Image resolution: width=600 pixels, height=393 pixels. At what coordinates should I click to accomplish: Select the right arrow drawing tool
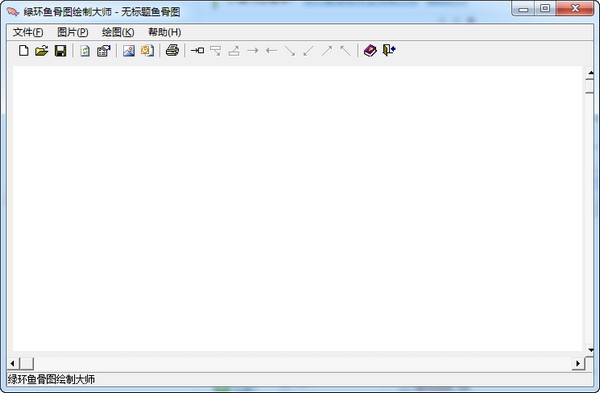click(x=253, y=51)
